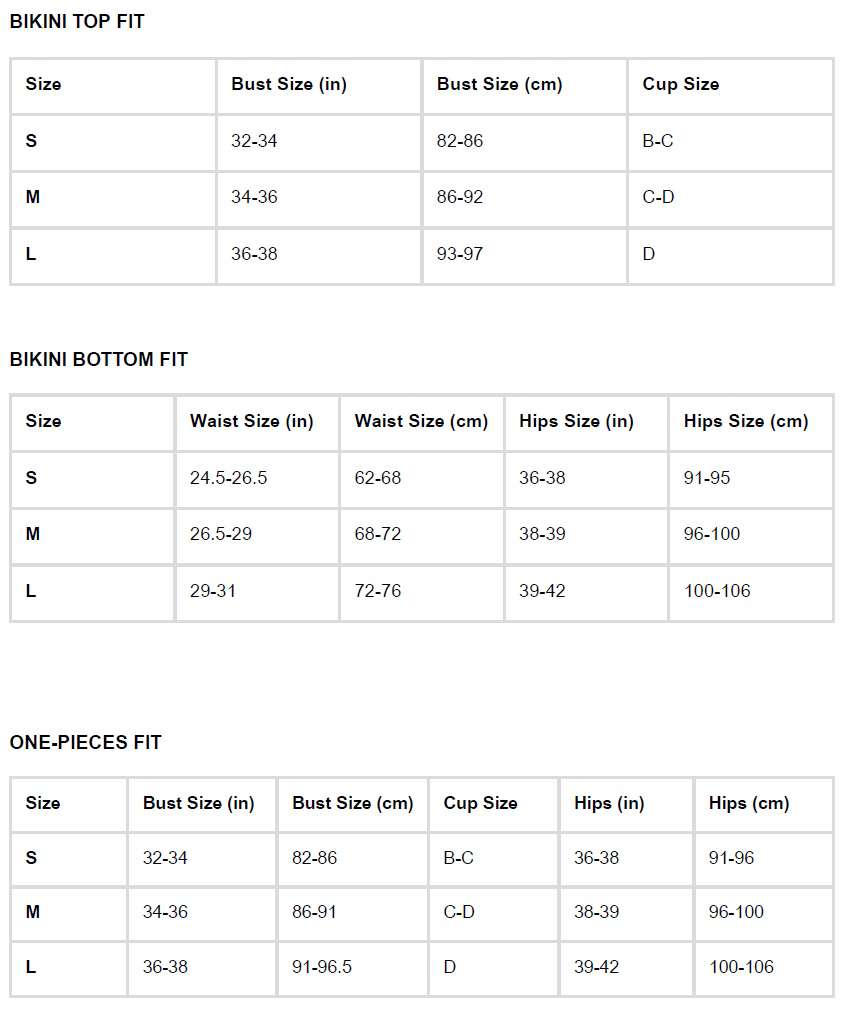This screenshot has width=855, height=1022.
Task: Click the Waist Size (in) column header
Action: (x=251, y=421)
